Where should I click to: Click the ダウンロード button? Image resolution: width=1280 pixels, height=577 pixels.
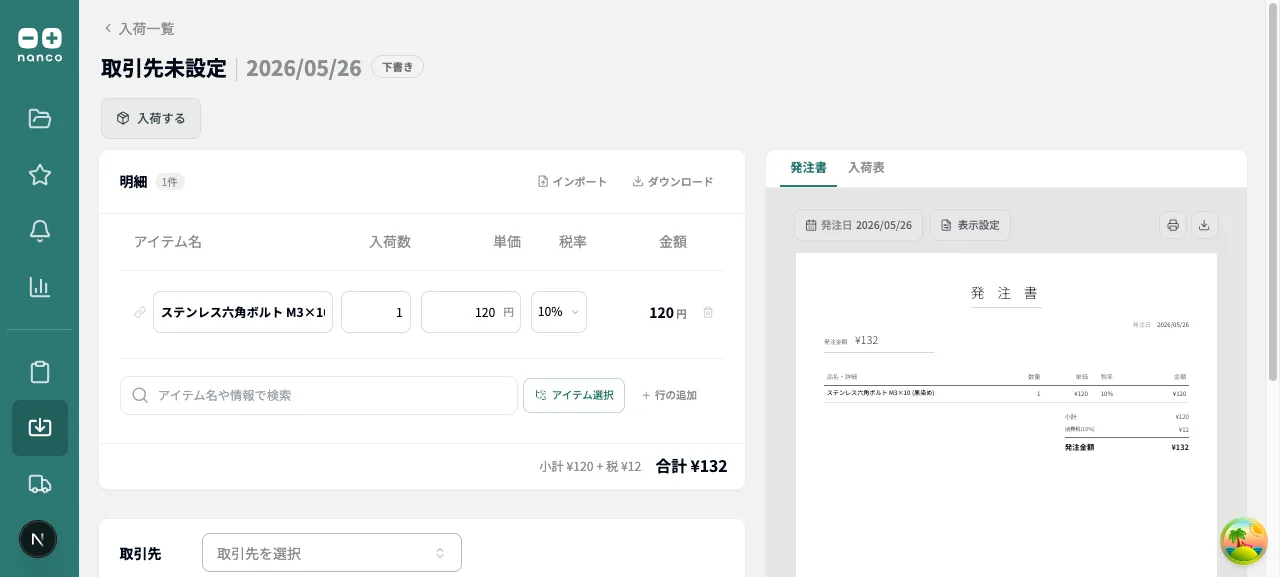tap(673, 182)
